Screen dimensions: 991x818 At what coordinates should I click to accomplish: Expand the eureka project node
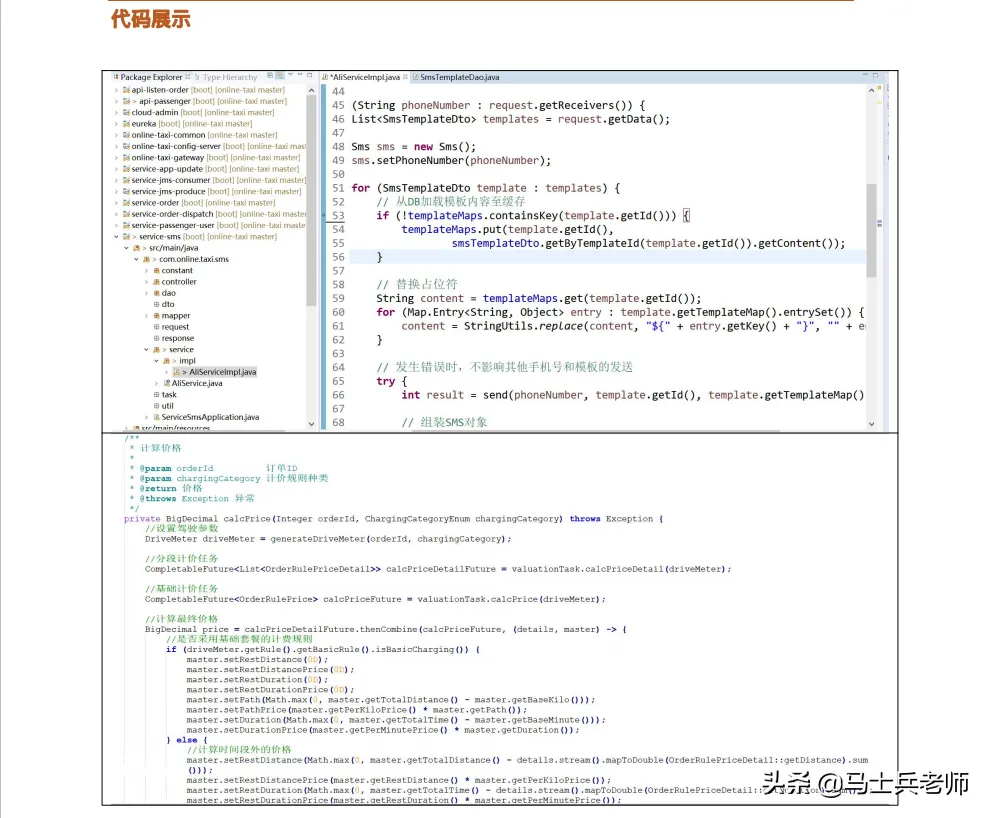(x=116, y=124)
